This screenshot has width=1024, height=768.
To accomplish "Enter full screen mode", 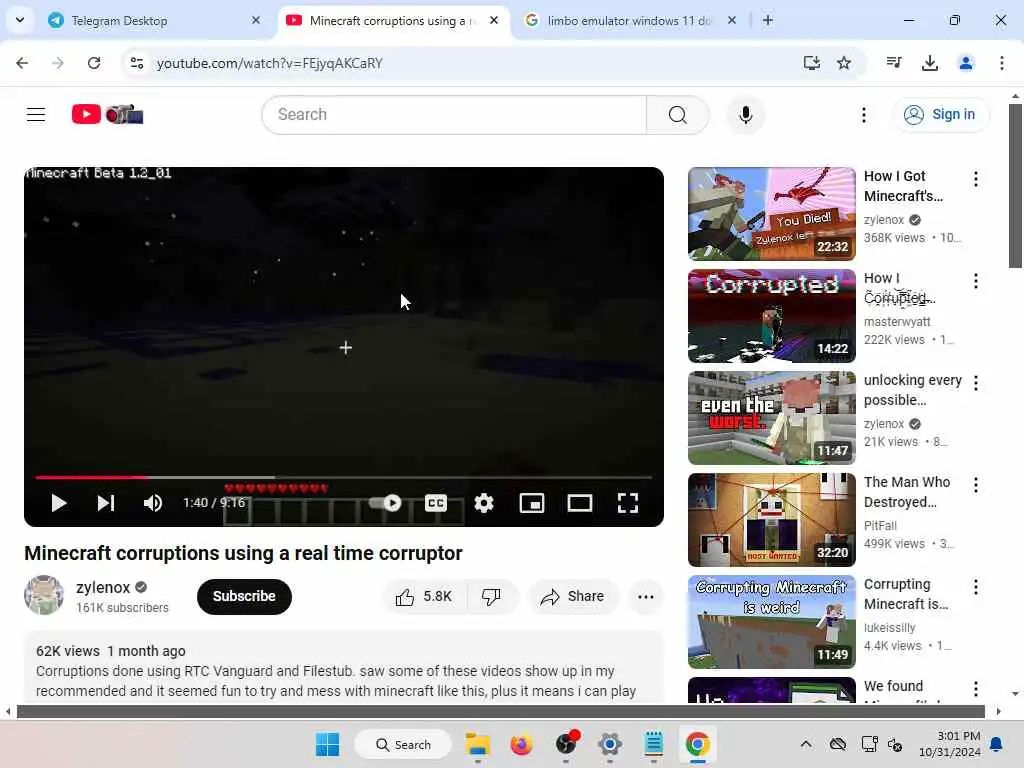I will pos(628,503).
